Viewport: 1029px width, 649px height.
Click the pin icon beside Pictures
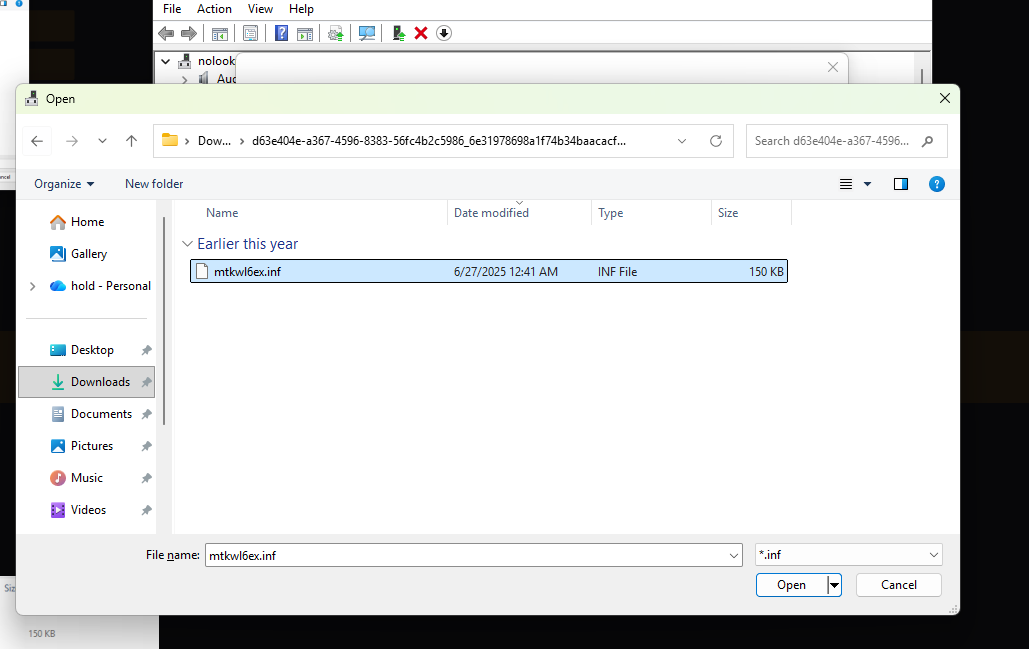pyautogui.click(x=146, y=446)
